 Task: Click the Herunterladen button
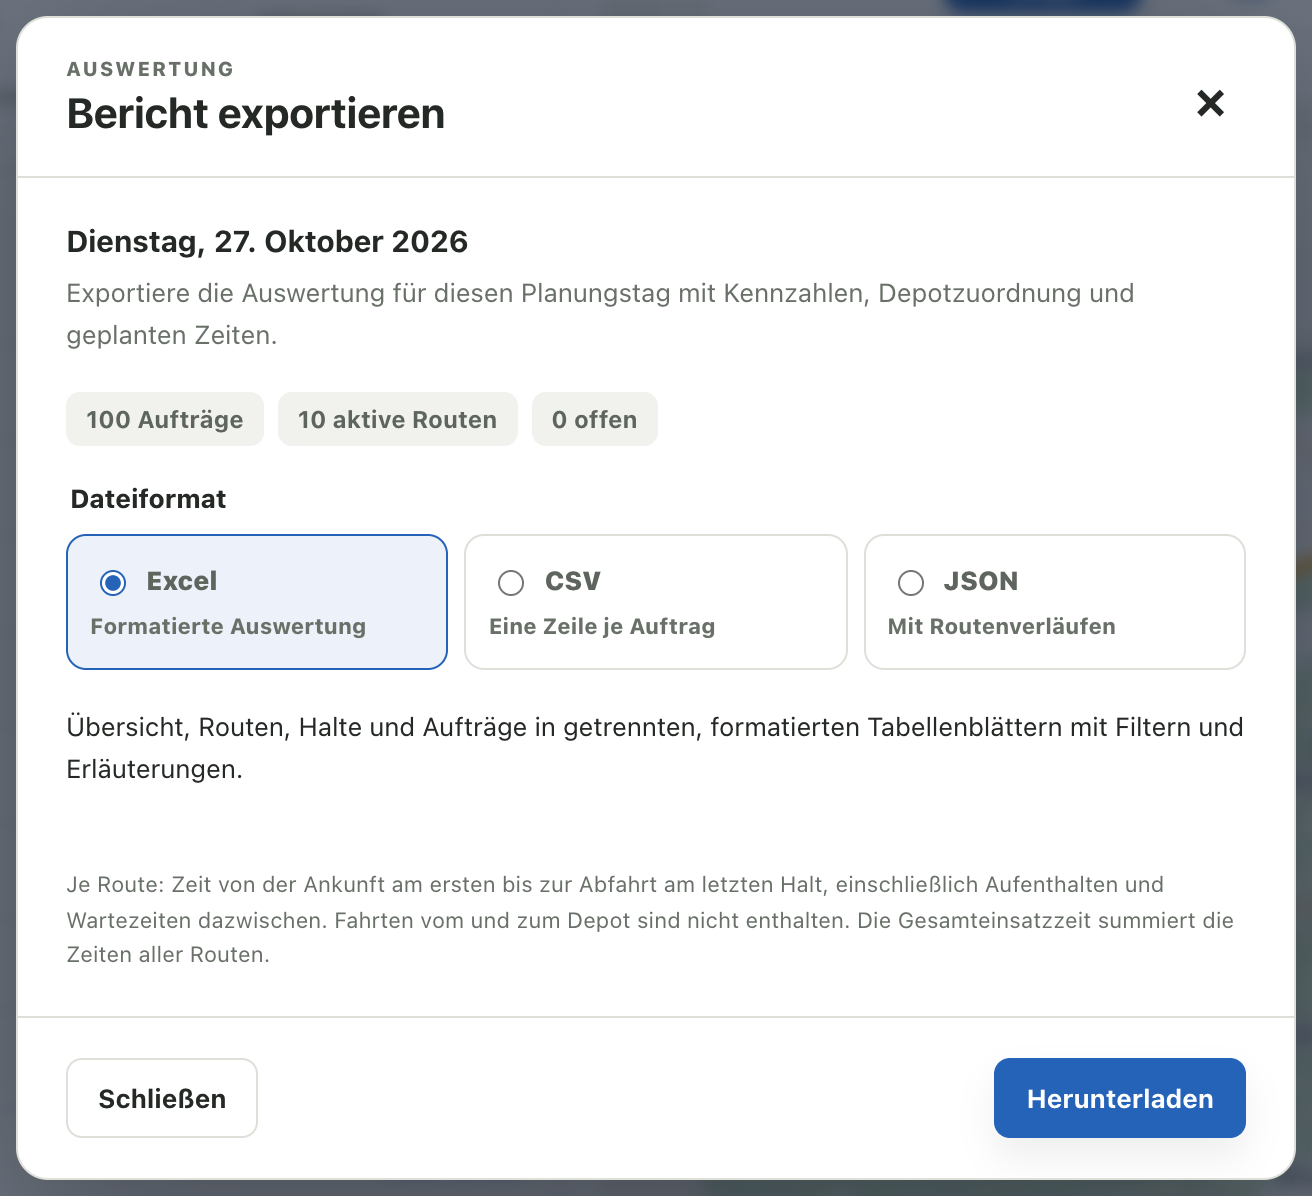1120,1098
